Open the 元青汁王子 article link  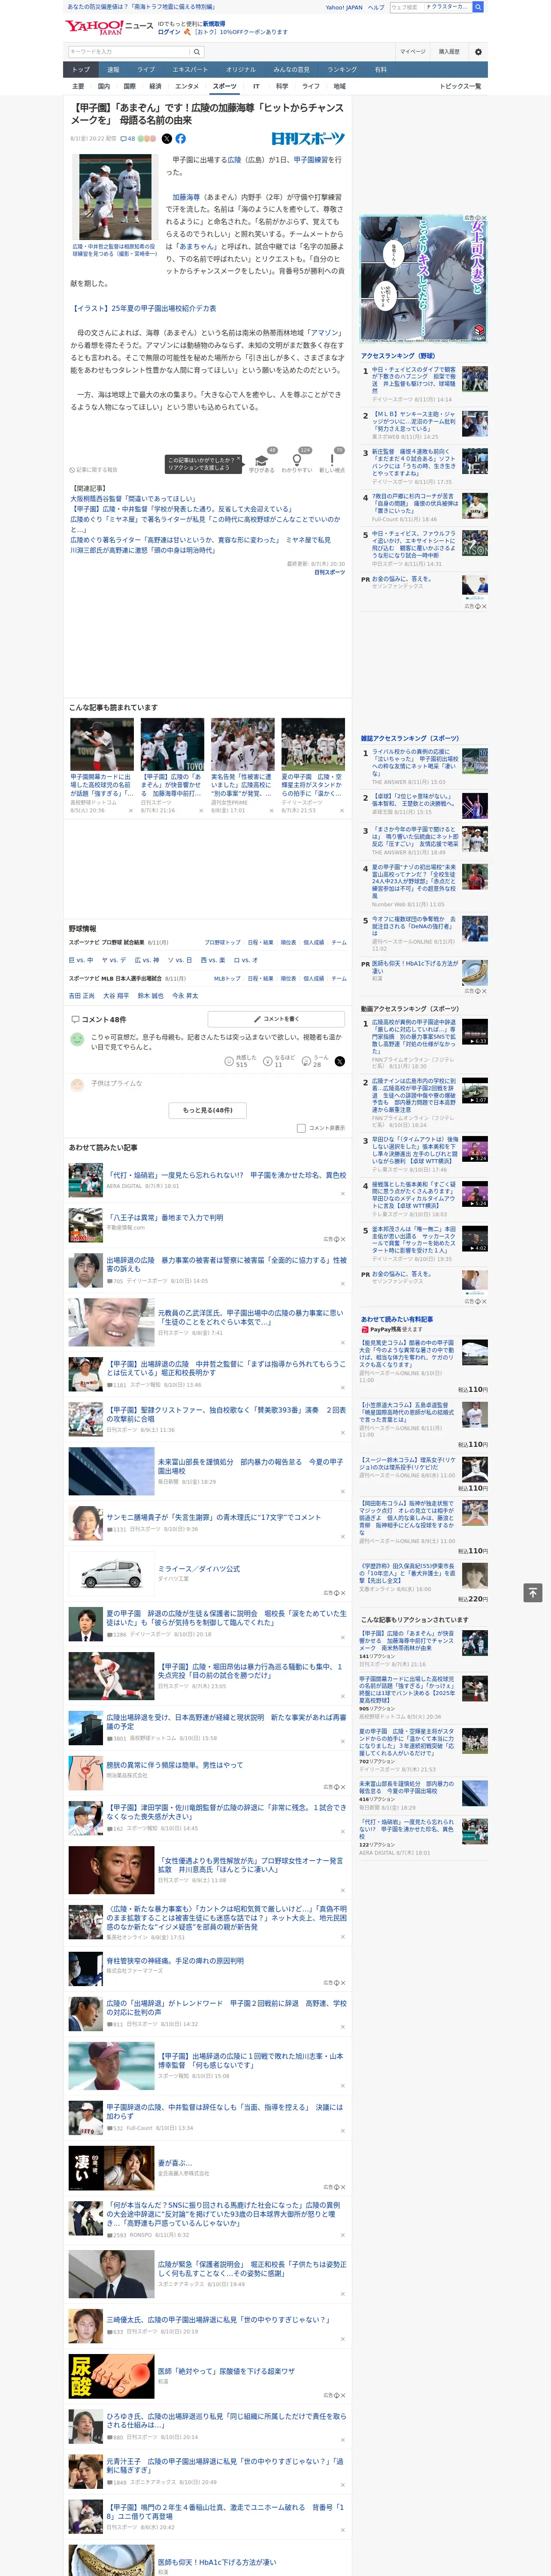tap(225, 2466)
